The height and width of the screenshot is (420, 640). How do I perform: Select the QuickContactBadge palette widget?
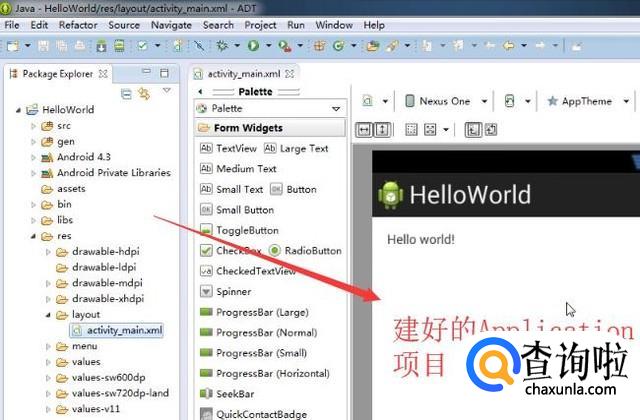(253, 414)
